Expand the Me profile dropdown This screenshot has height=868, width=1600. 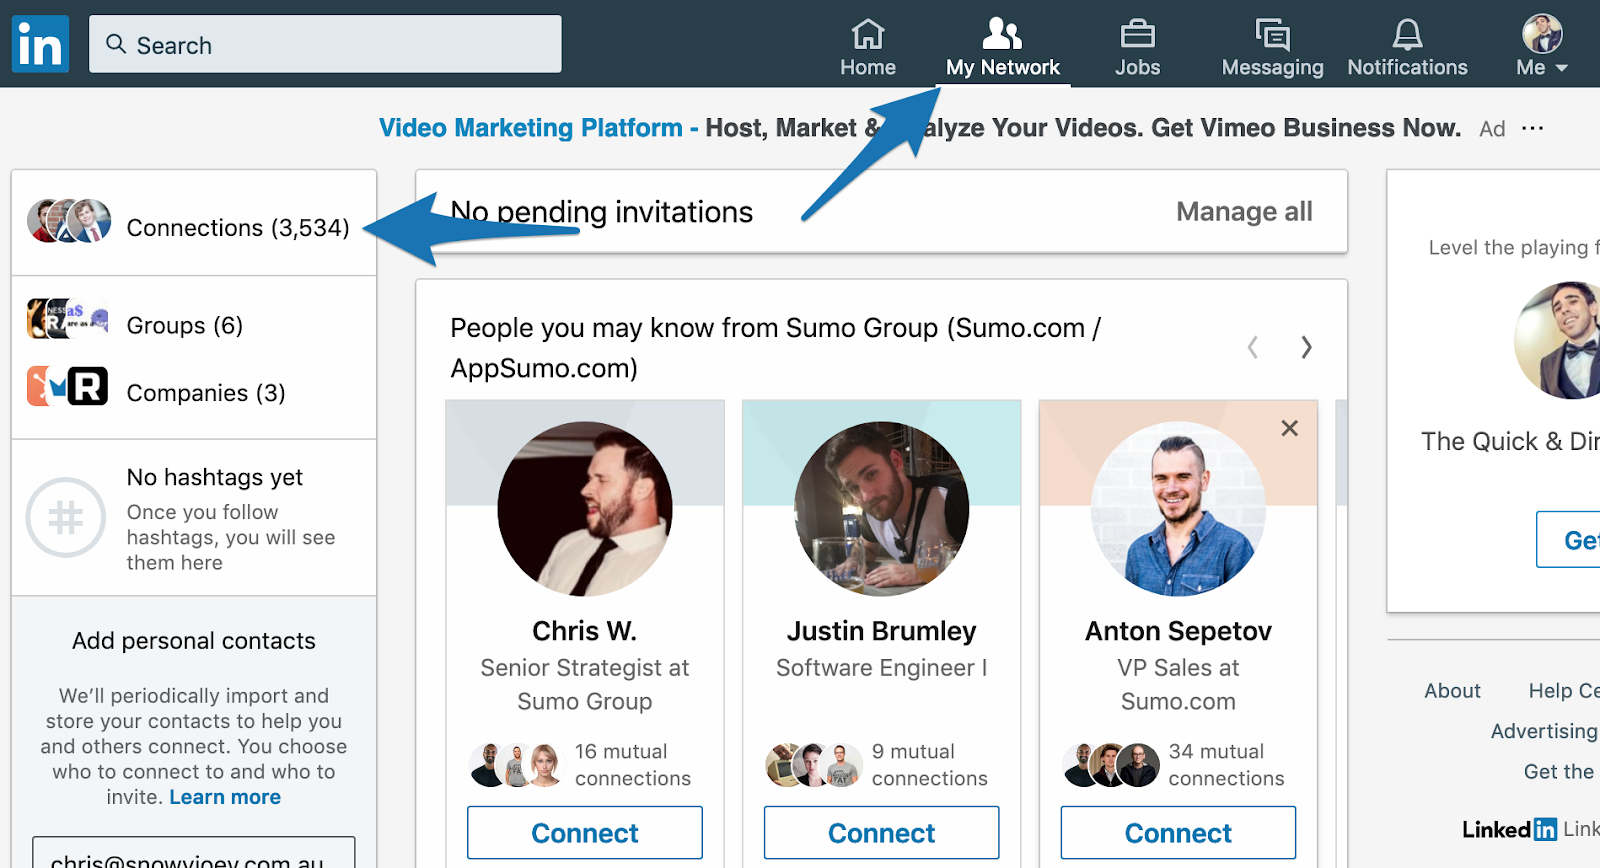click(x=1542, y=47)
